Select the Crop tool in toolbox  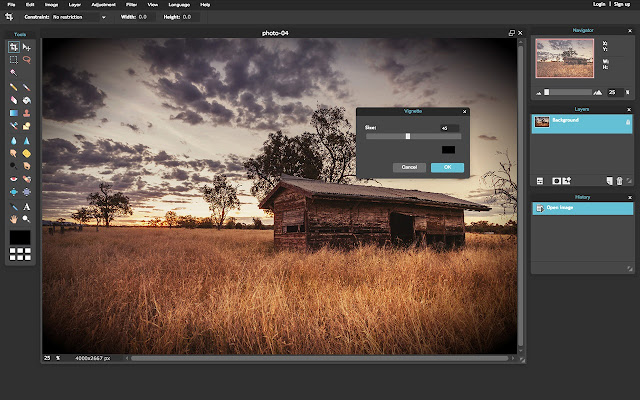click(x=14, y=47)
